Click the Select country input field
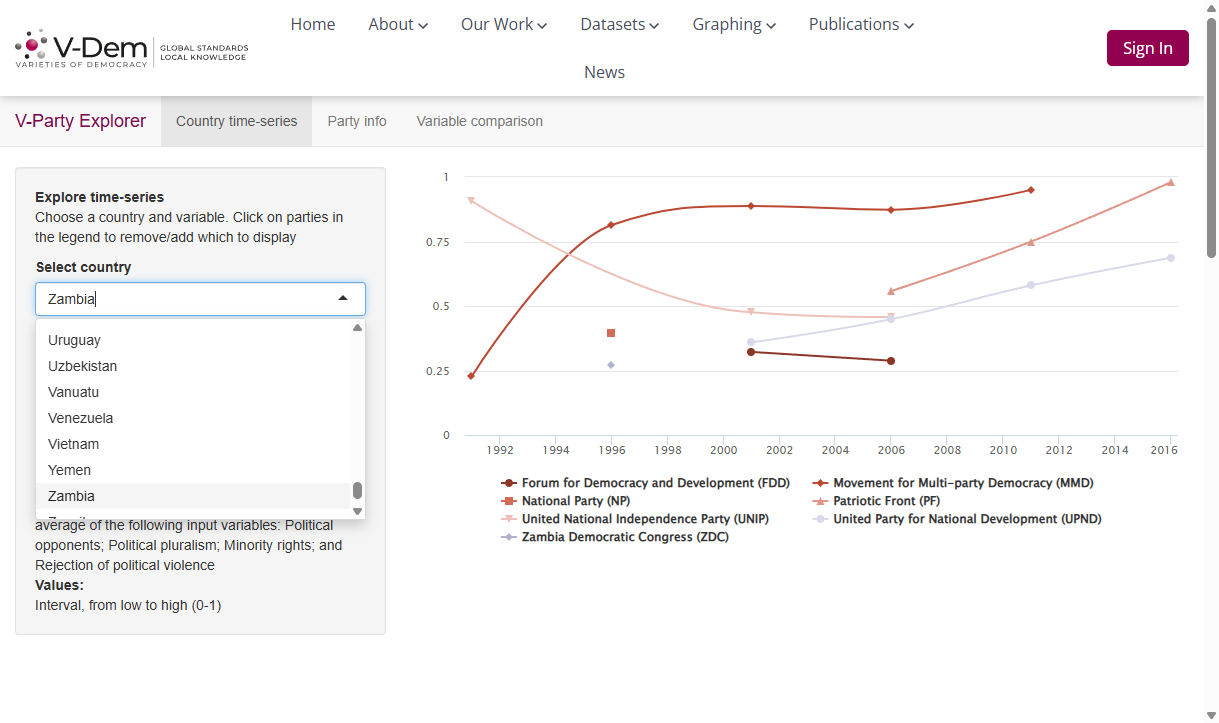 pos(200,299)
